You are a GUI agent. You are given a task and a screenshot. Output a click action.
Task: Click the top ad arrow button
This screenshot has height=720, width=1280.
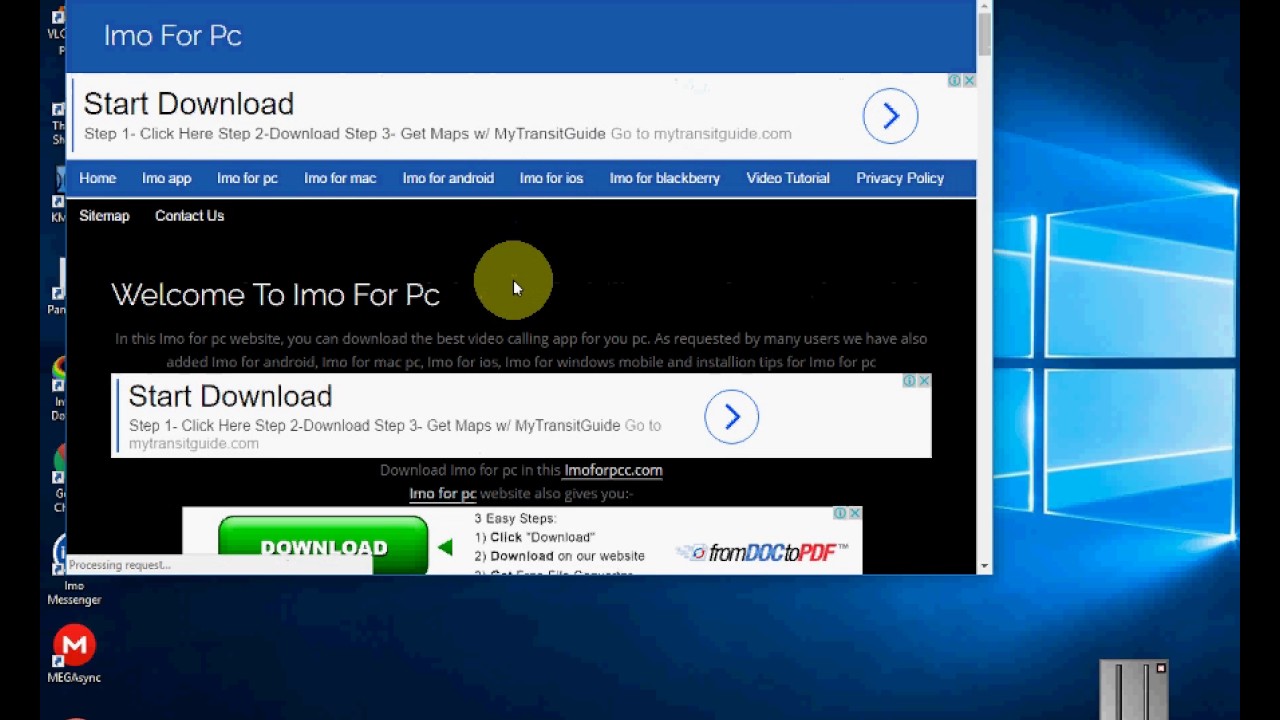click(x=890, y=116)
